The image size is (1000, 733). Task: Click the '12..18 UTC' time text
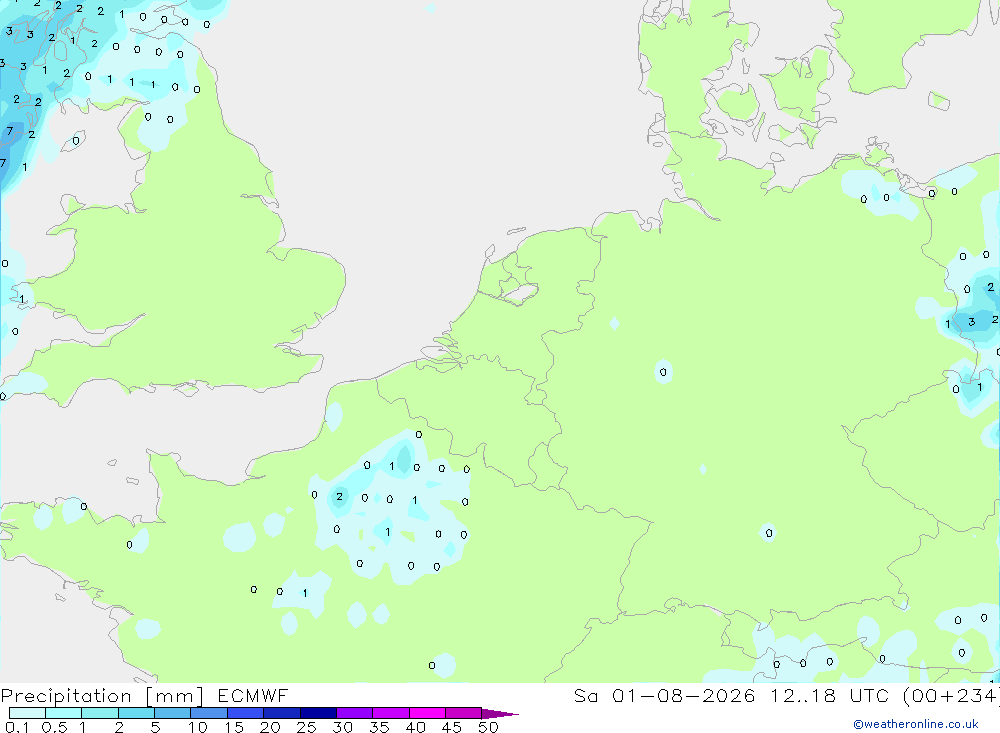829,695
